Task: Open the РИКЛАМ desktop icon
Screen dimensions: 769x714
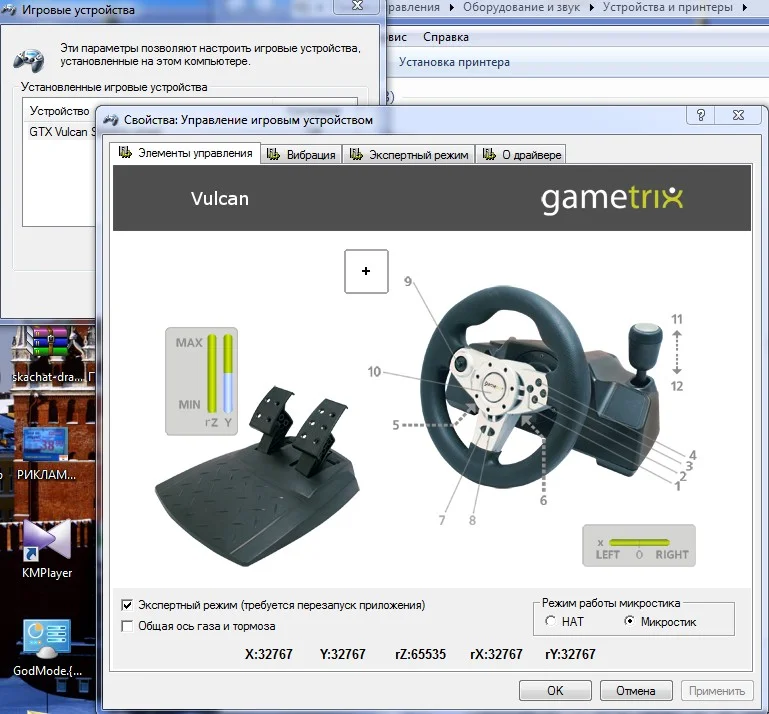Action: 46,445
